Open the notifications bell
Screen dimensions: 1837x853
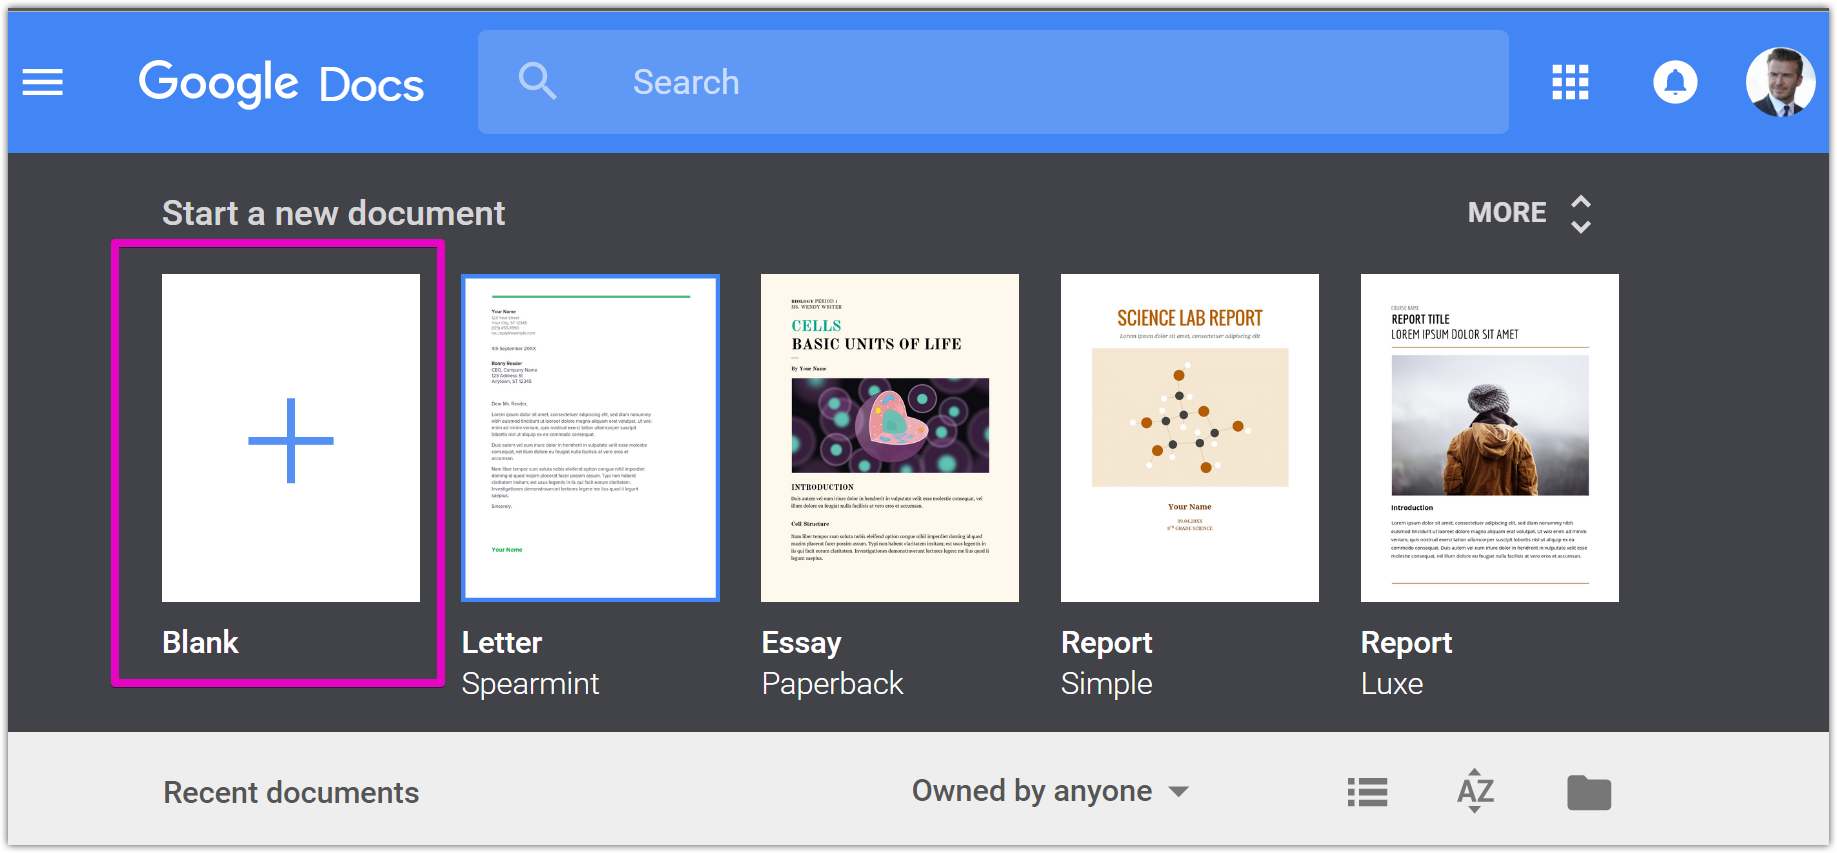click(x=1675, y=82)
